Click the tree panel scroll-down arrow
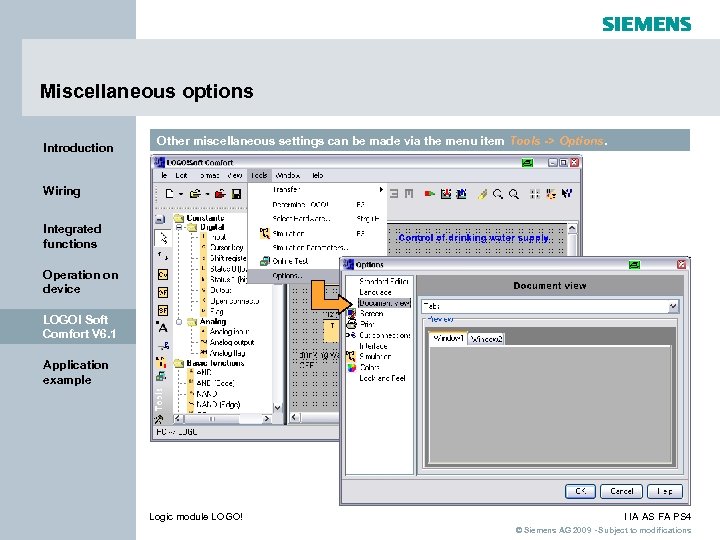 [x=277, y=407]
